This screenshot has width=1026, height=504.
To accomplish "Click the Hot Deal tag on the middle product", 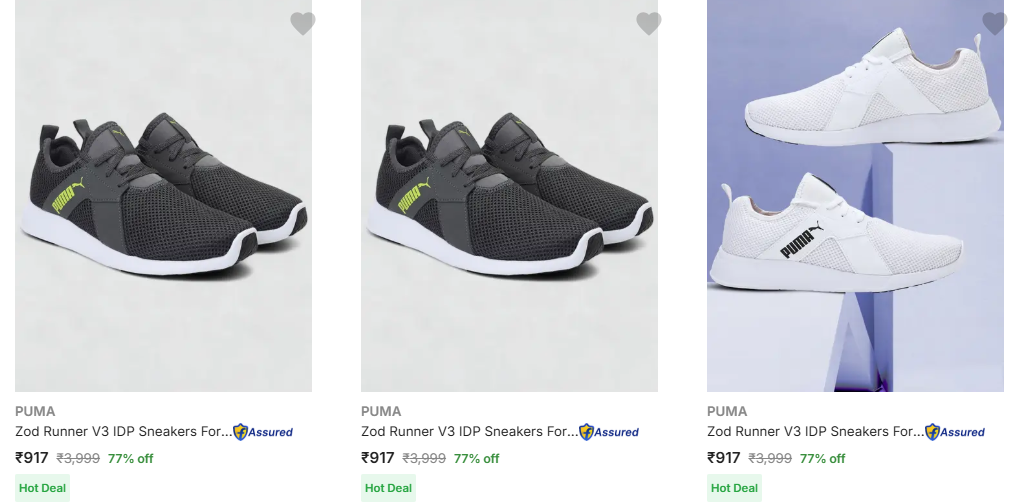I will (388, 488).
